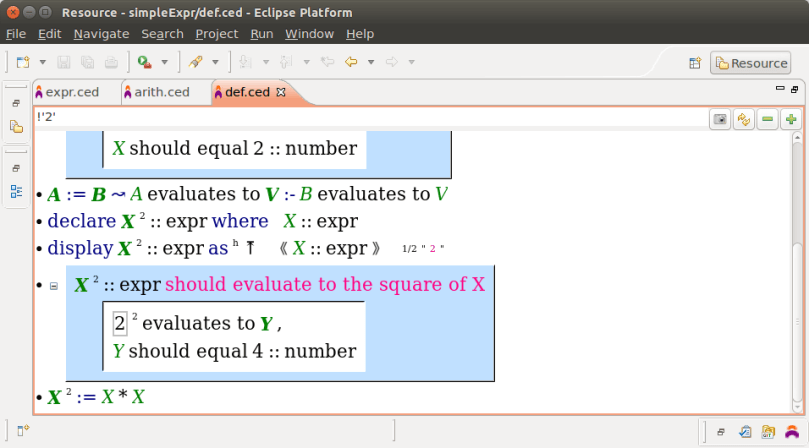Click the Restore icon in left sidebar

tap(16, 103)
